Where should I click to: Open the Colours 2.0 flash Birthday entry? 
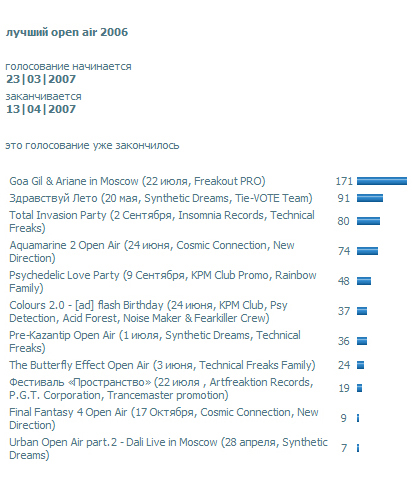point(148,311)
